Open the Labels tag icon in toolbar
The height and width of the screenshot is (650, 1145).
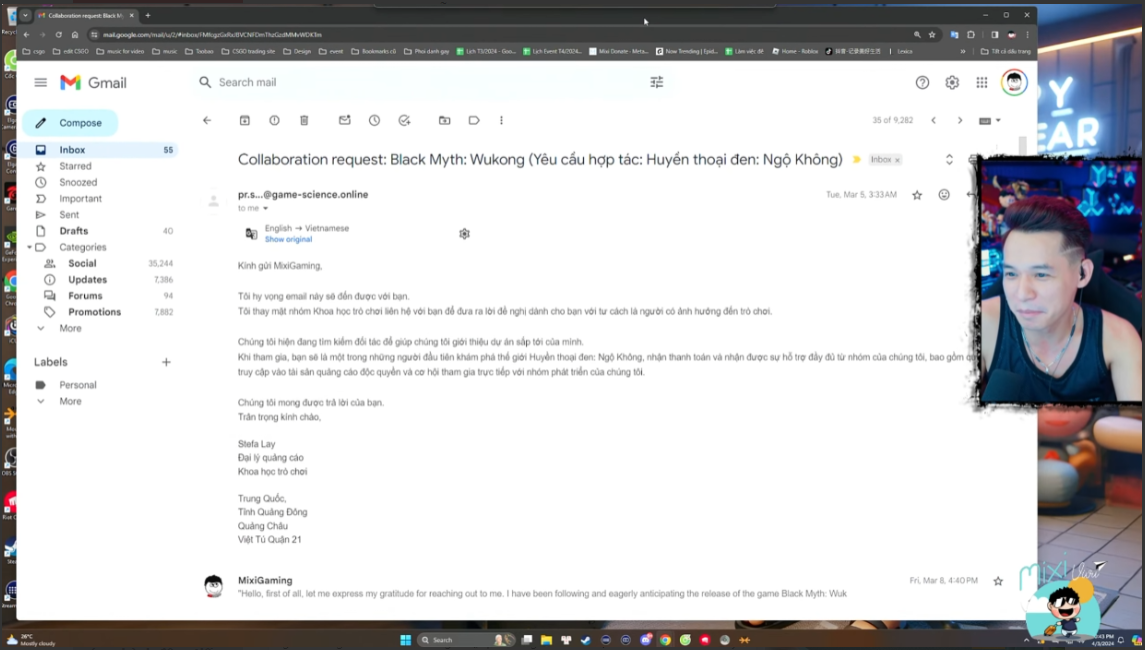(474, 121)
